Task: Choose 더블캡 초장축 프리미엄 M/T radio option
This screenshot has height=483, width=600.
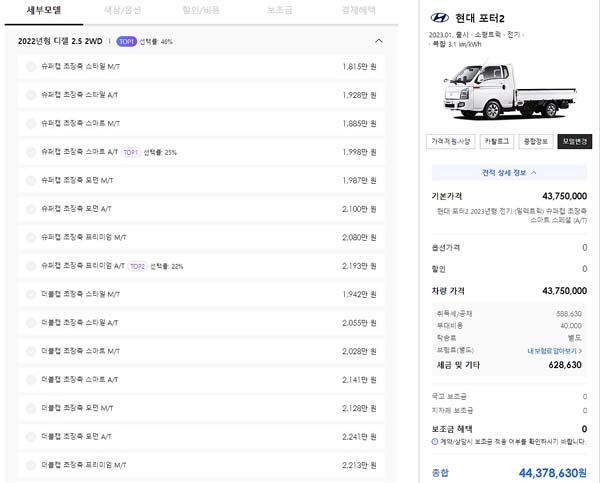Action: coord(31,465)
